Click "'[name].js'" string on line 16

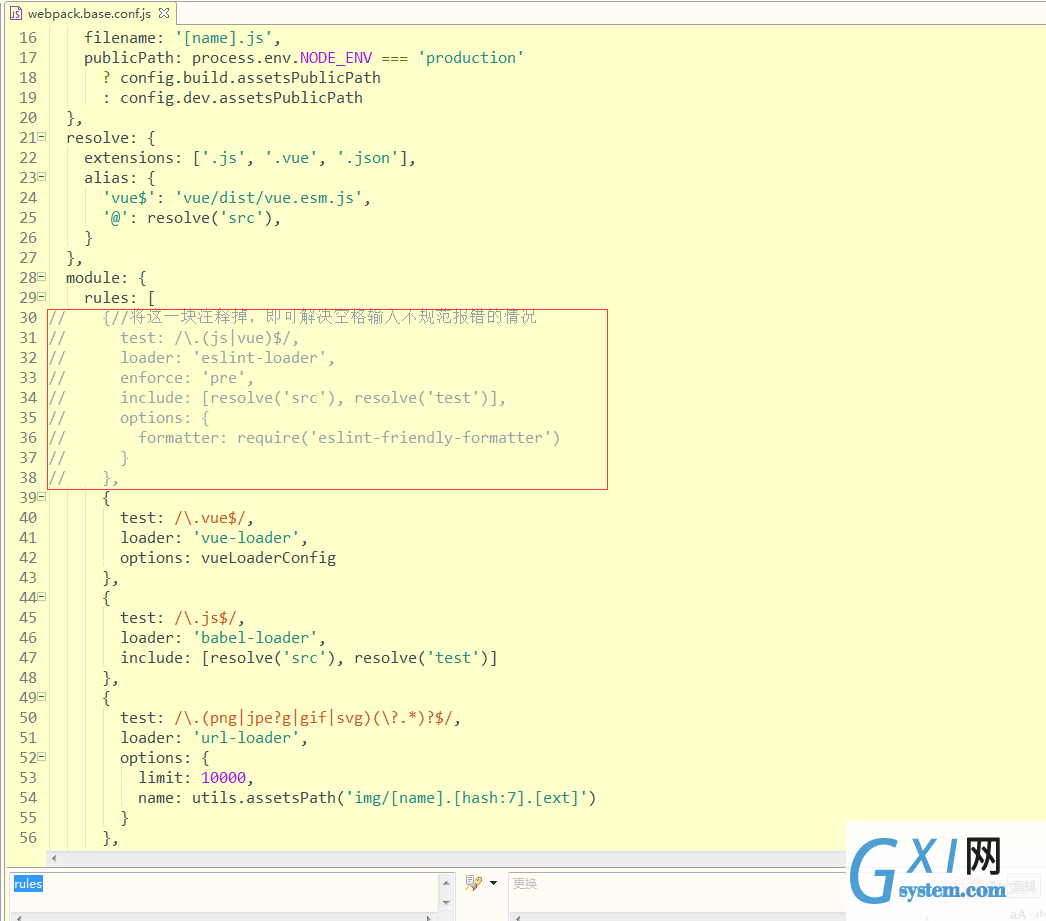pos(223,38)
